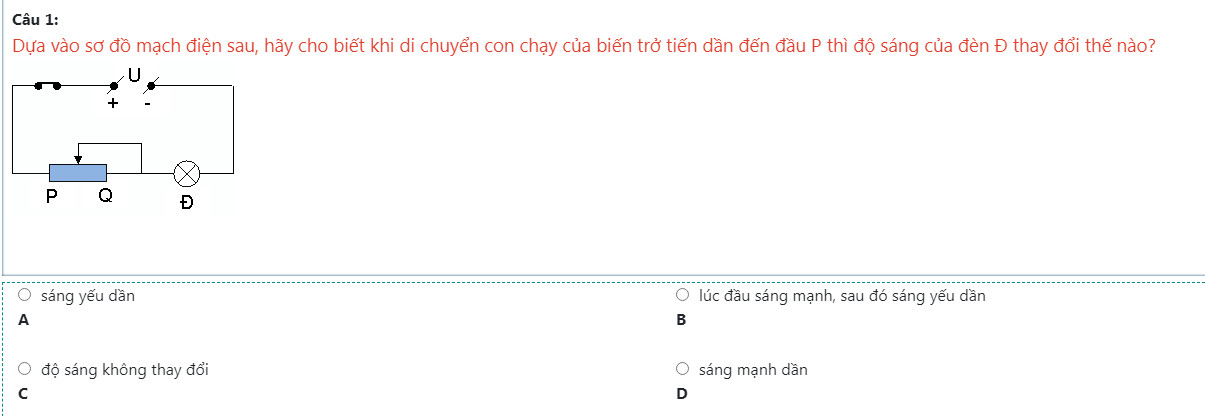This screenshot has width=1205, height=416.
Task: Choose the "lúc đầu sáng mạnh" radio option
Action: pos(683,296)
